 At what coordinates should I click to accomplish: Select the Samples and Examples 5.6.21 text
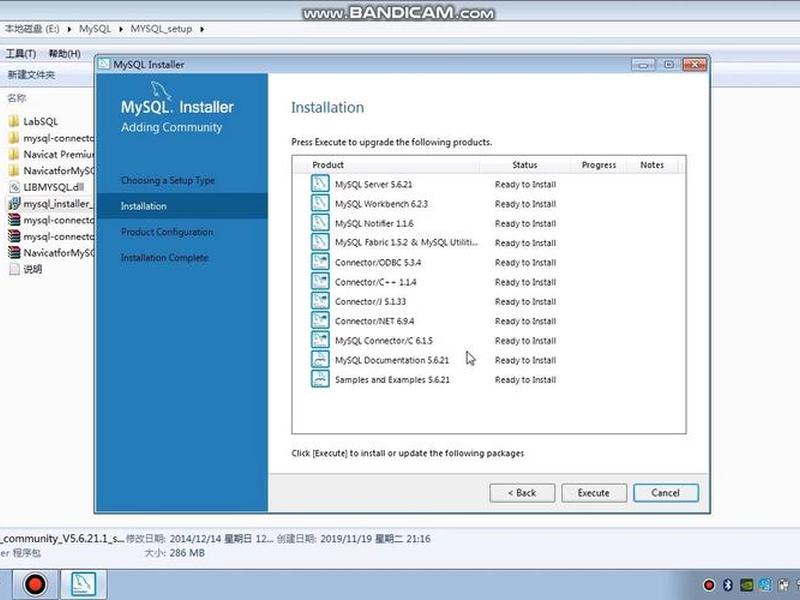392,380
